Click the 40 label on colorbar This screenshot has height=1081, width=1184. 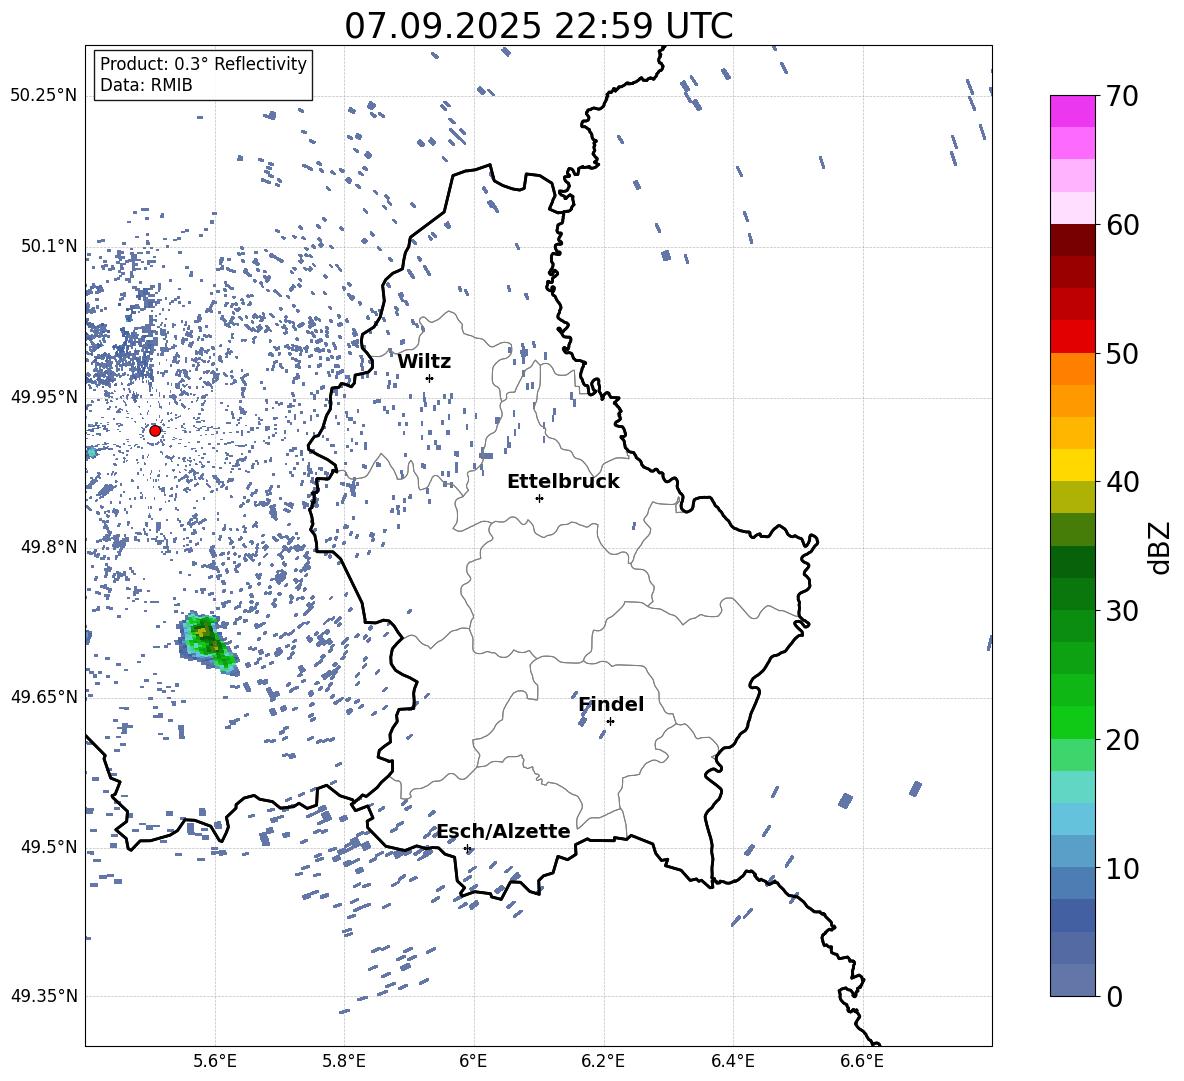1122,482
